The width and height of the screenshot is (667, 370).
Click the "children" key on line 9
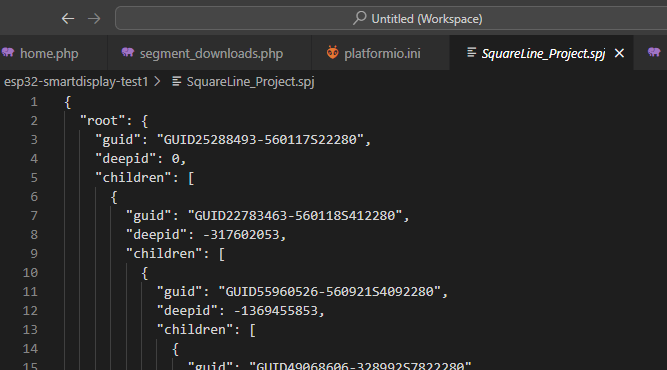(164, 254)
